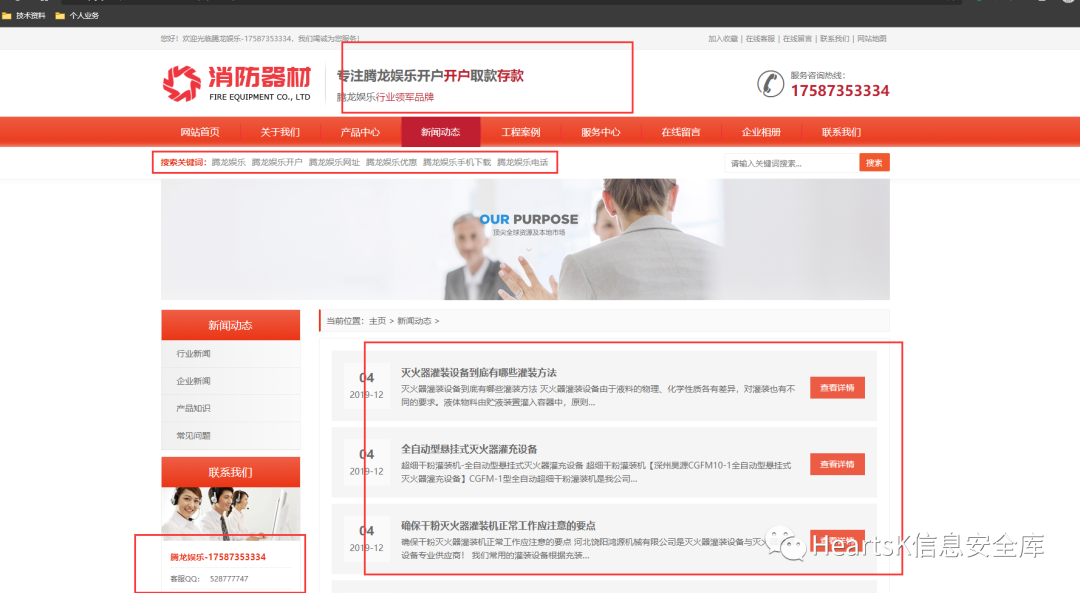Click the phone hotline icon
The height and width of the screenshot is (593, 1080).
[770, 83]
